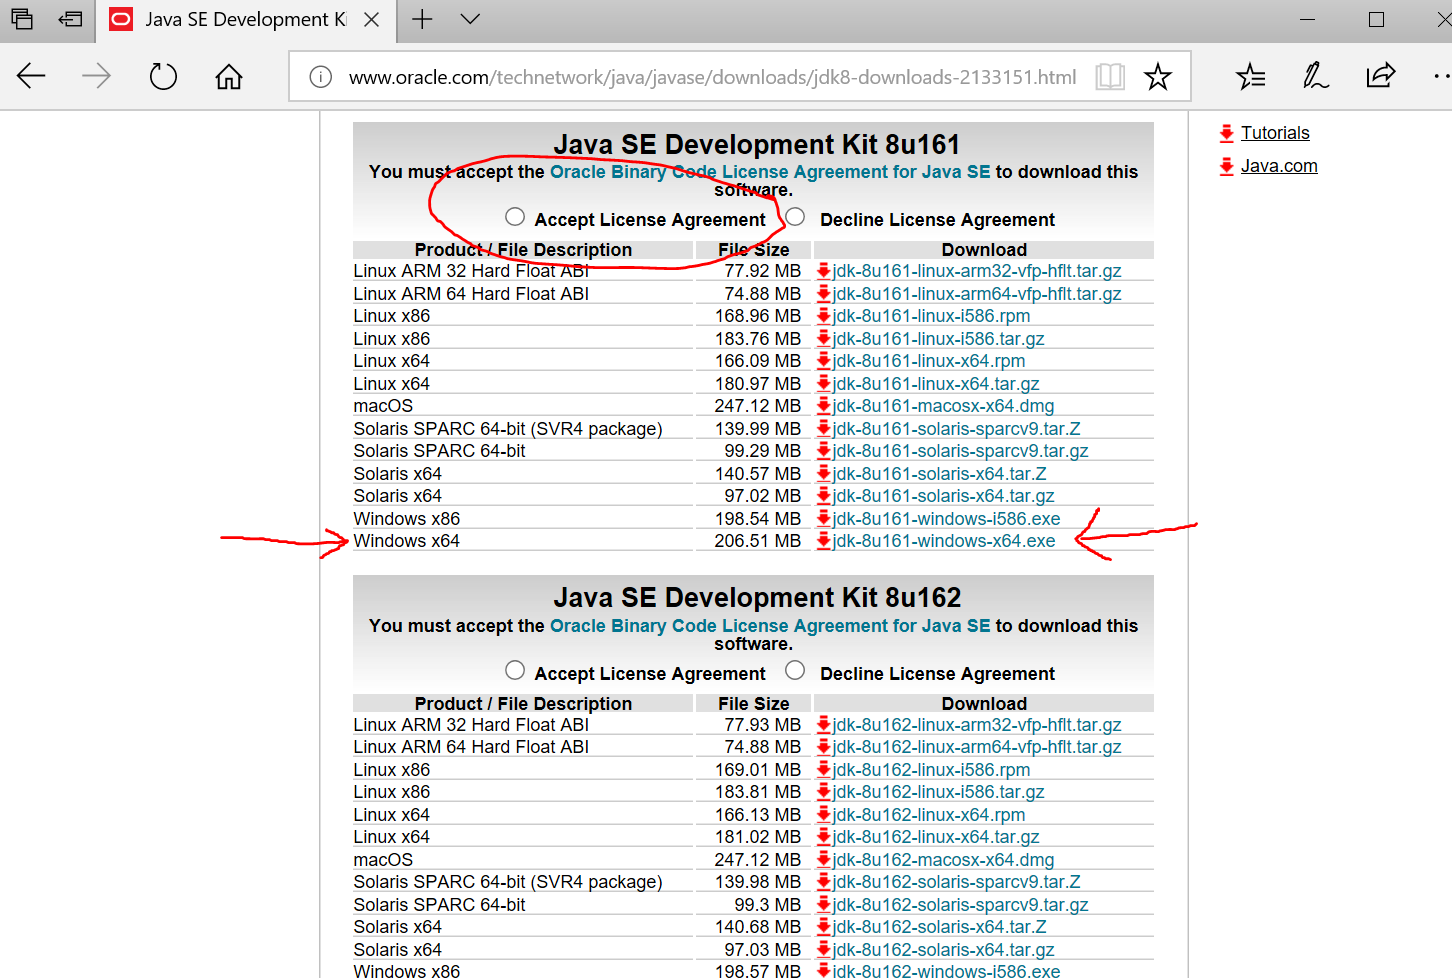The width and height of the screenshot is (1452, 978).
Task: Select the Java SE Development Kit tab
Action: [x=246, y=20]
